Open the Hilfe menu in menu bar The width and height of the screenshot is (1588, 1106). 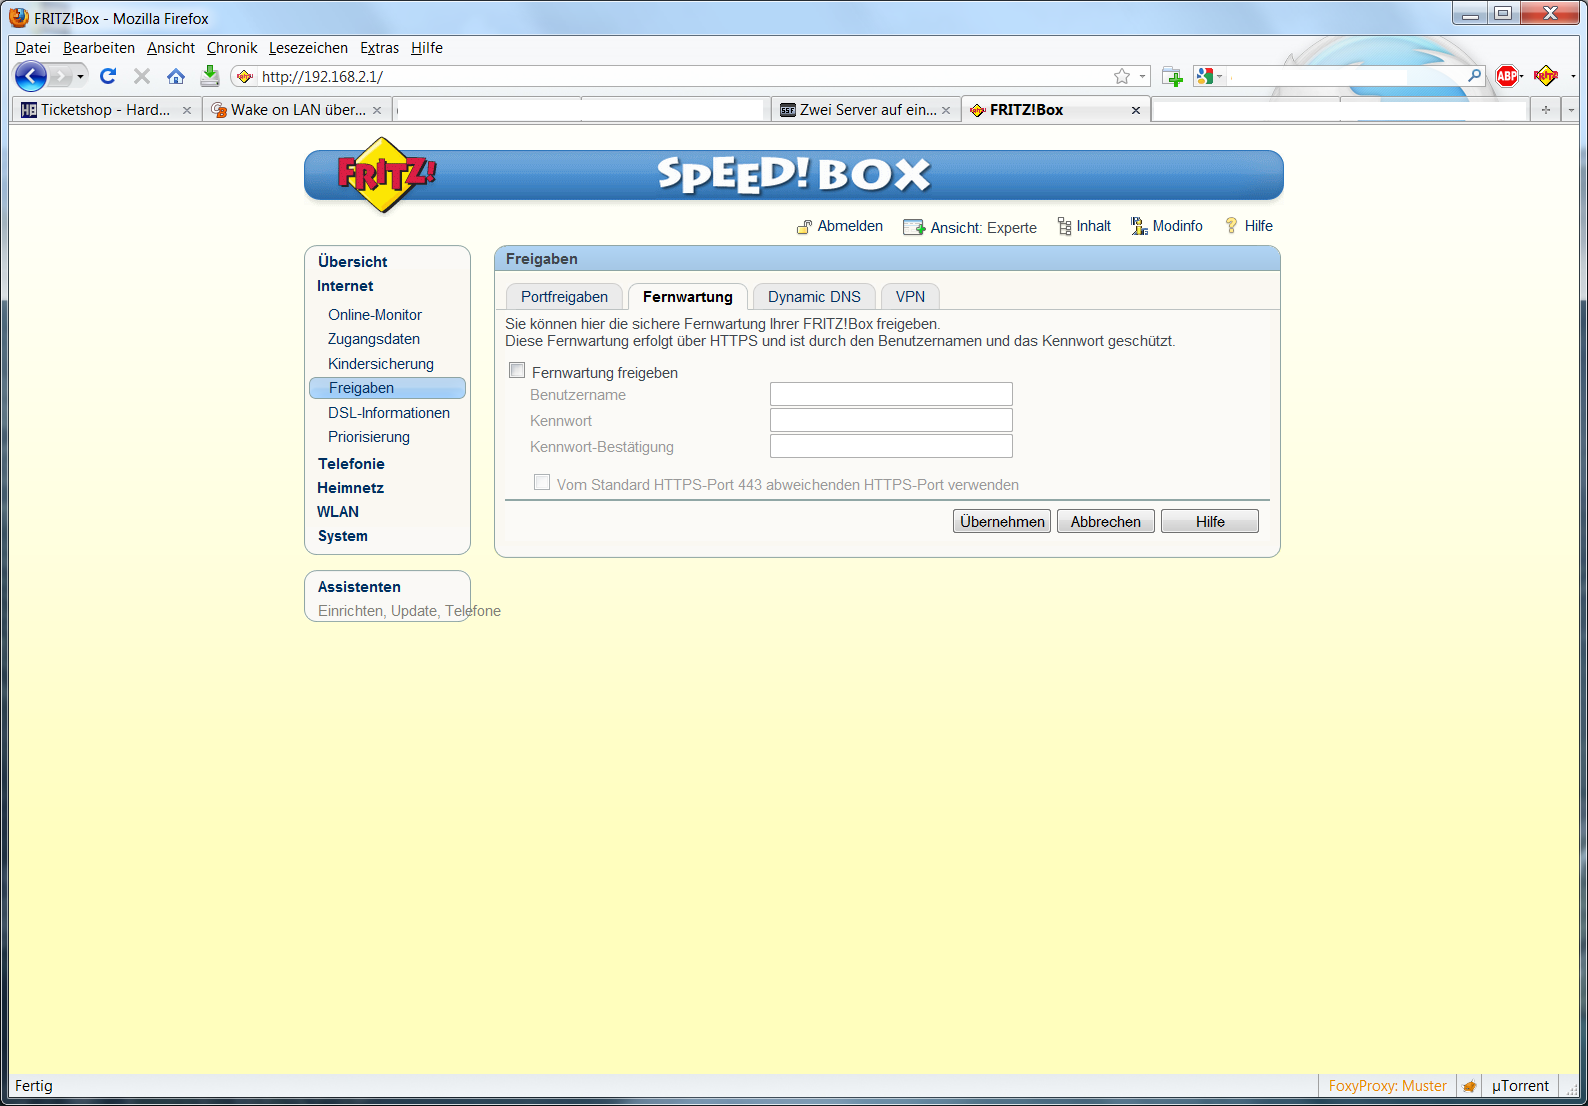(x=427, y=48)
